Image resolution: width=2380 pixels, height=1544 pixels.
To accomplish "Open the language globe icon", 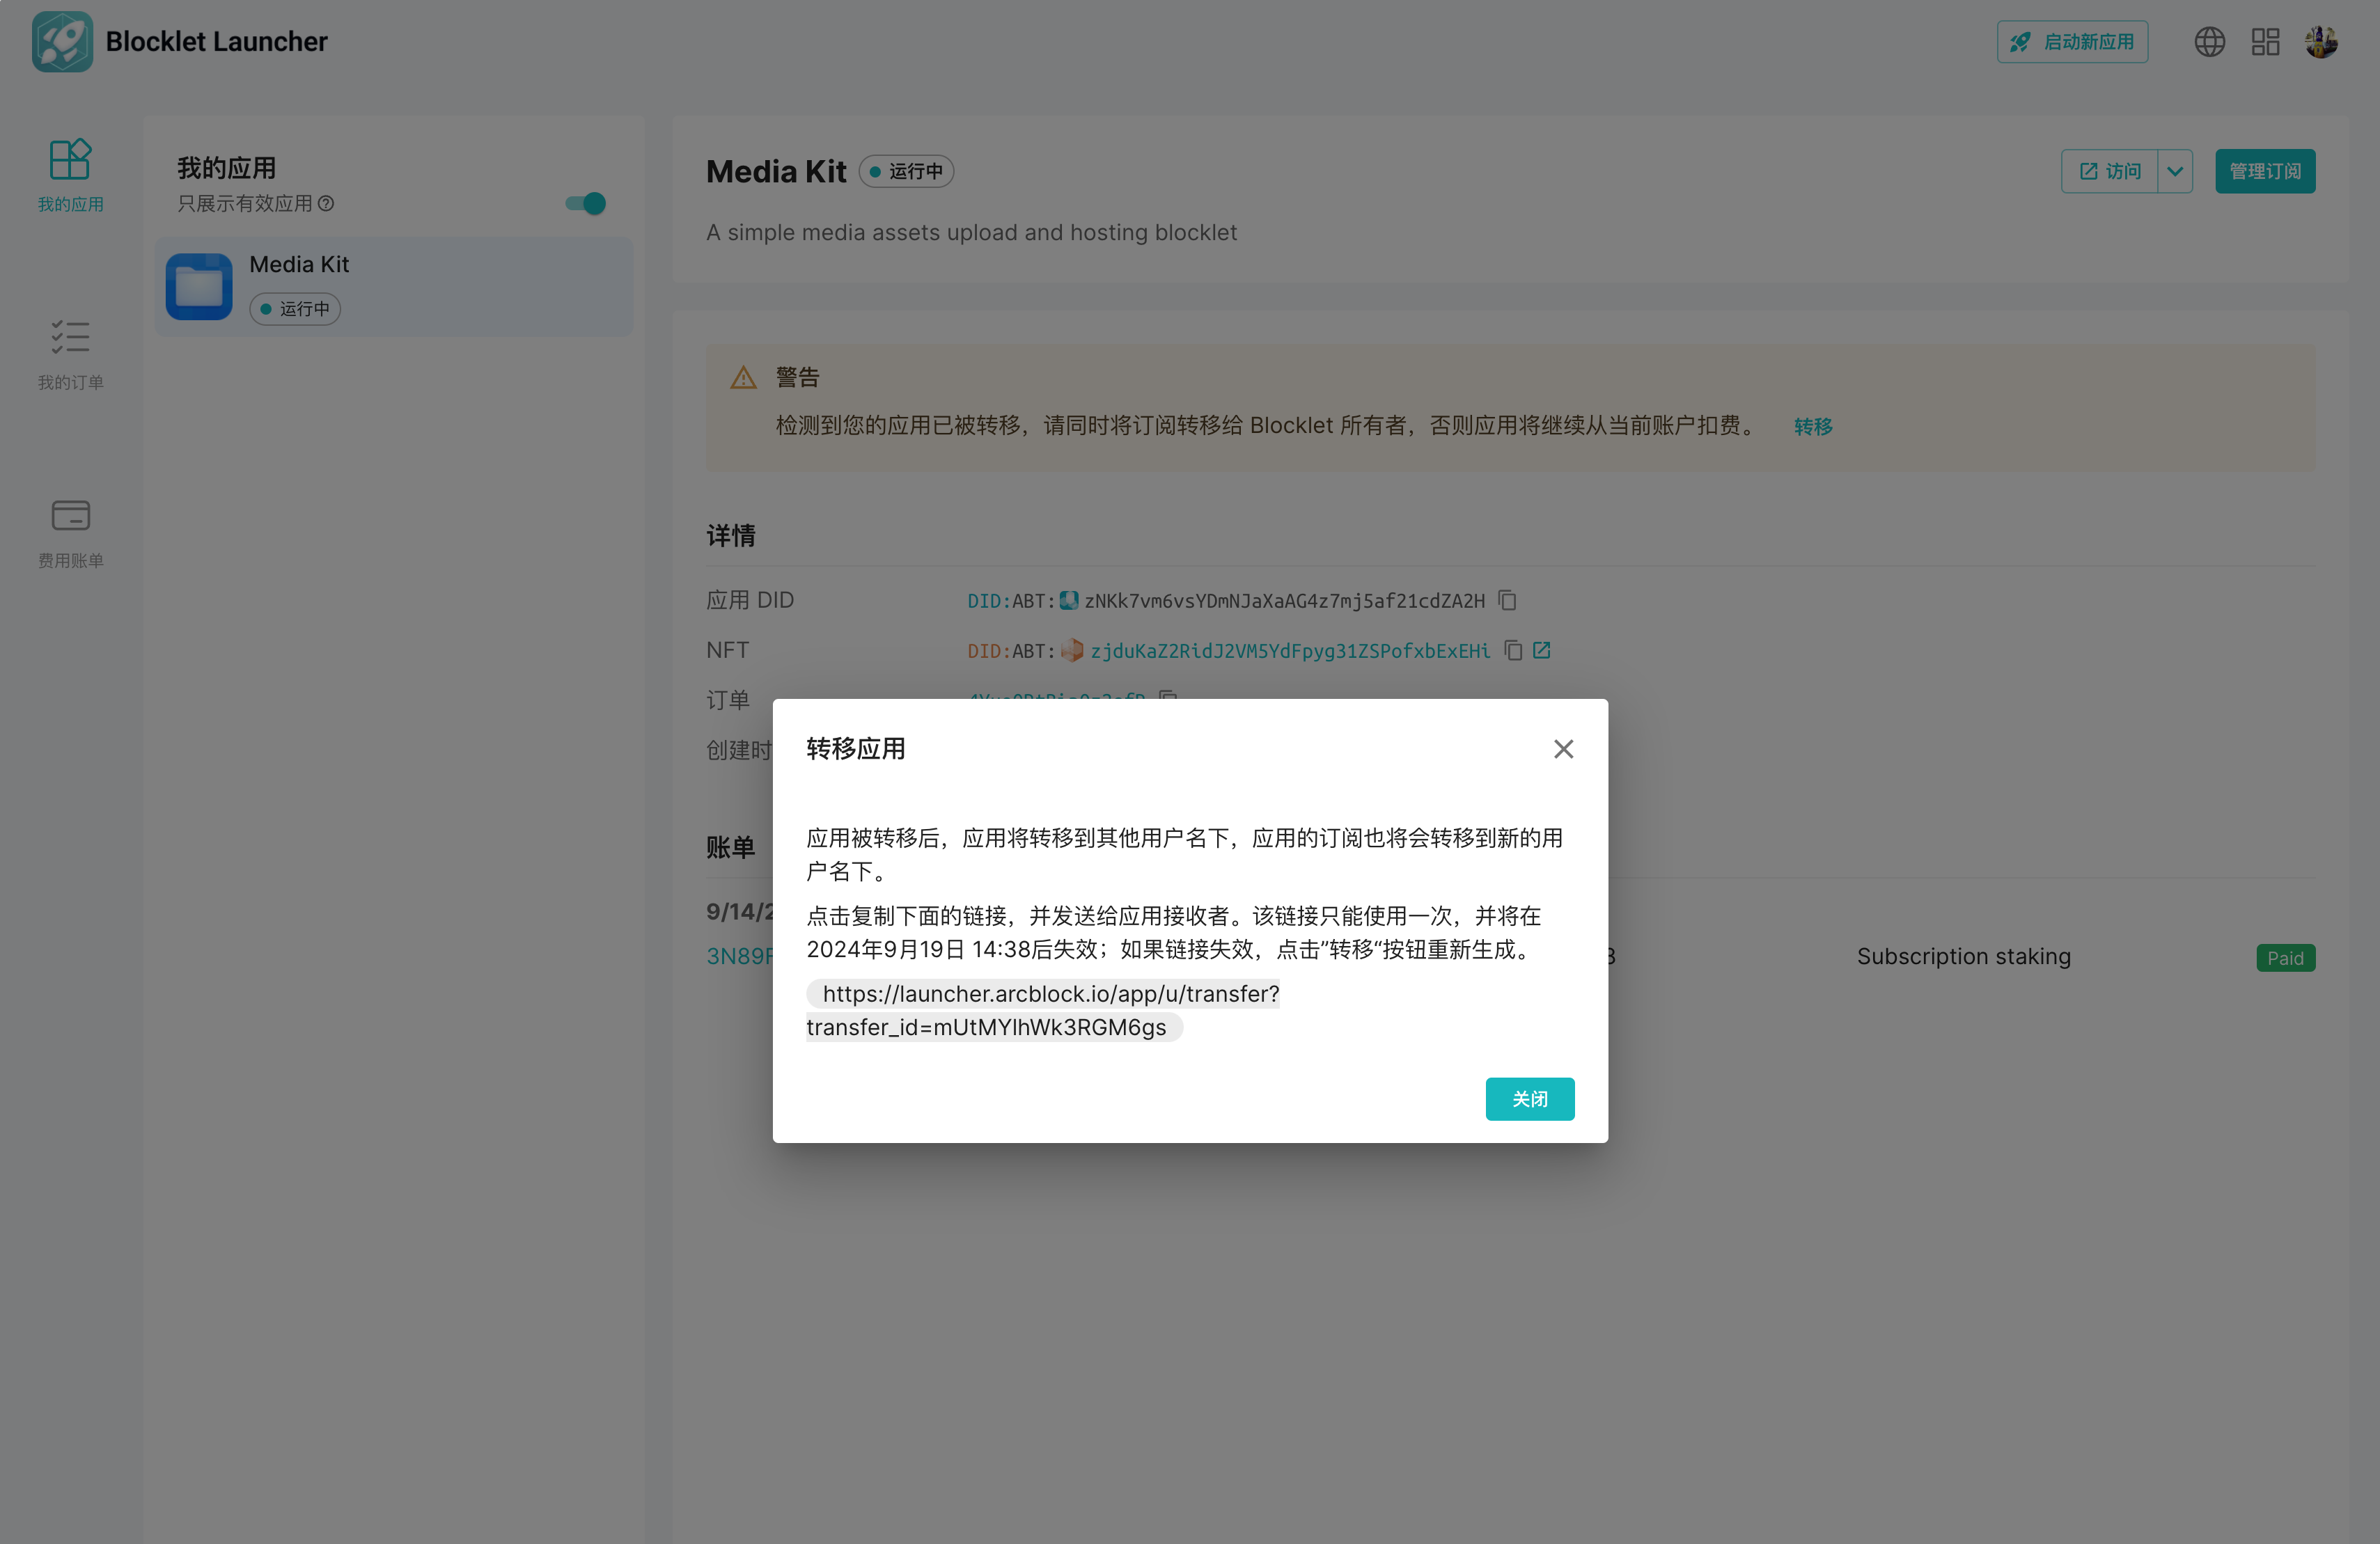I will [x=2209, y=41].
